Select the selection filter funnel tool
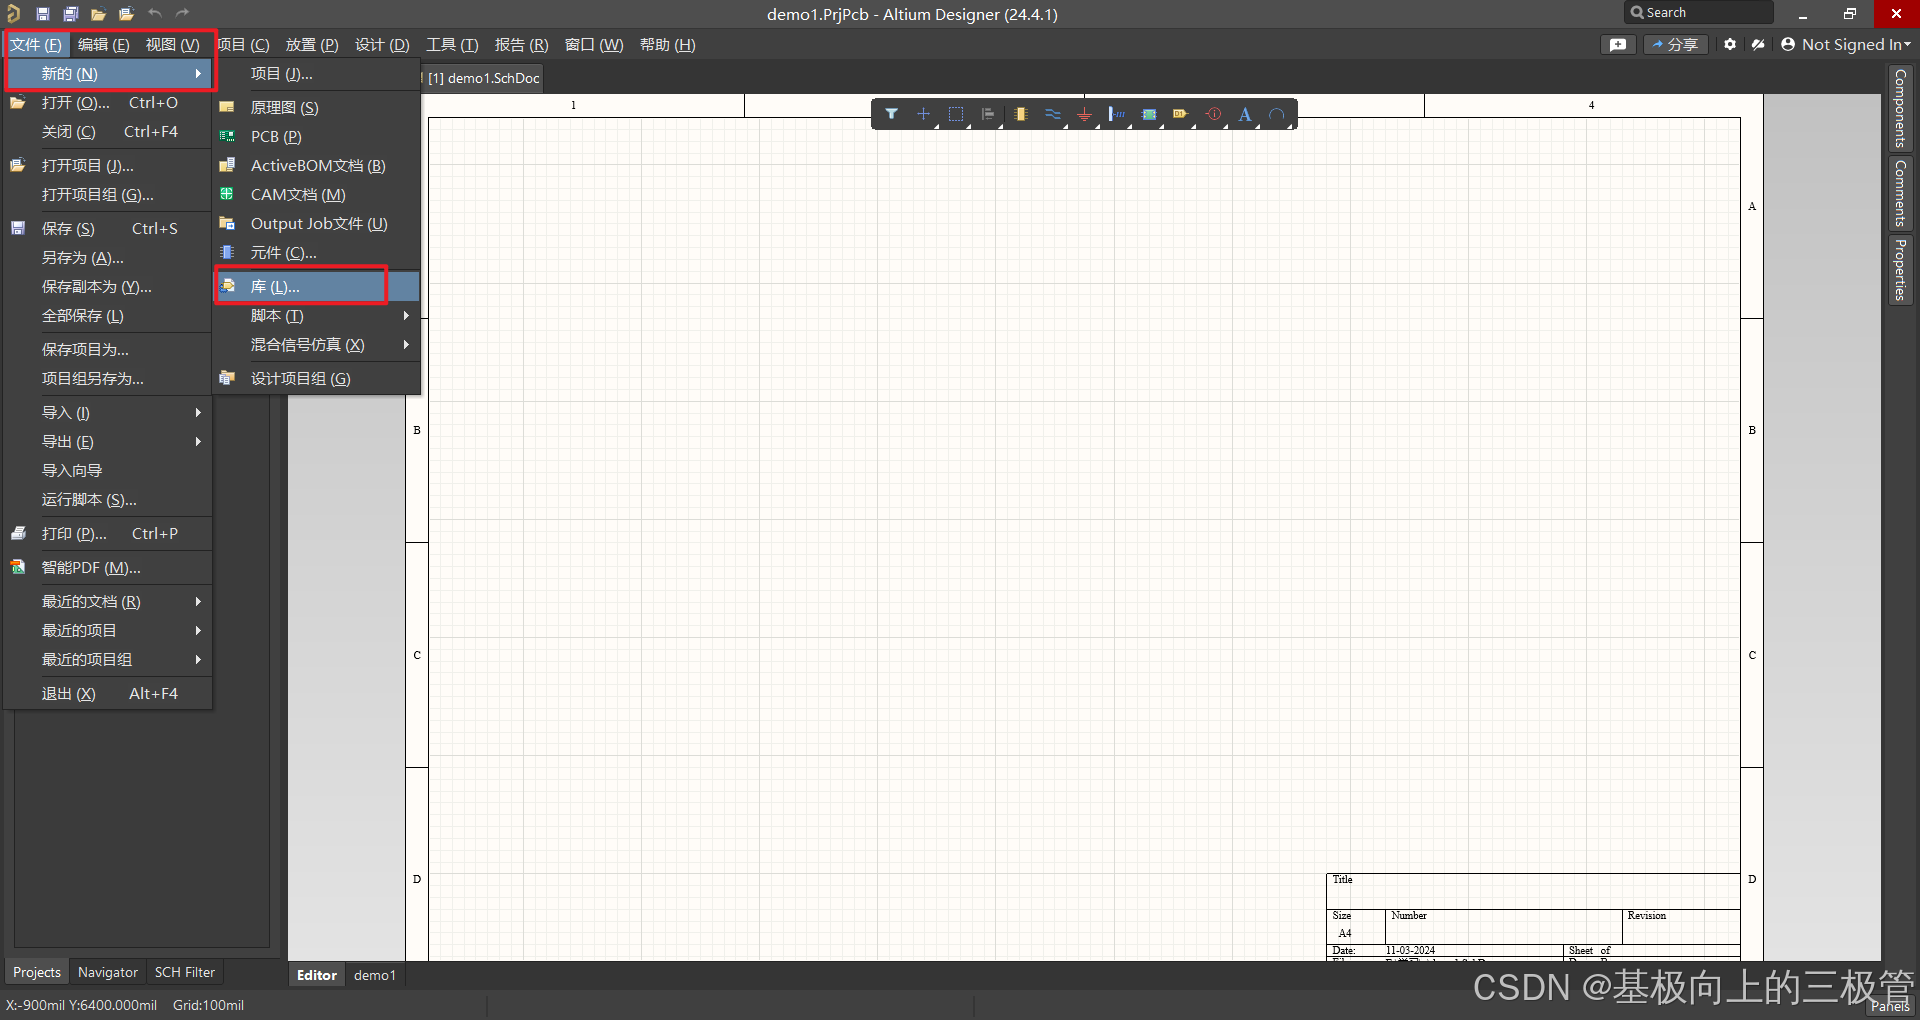This screenshot has height=1020, width=1920. 891,114
